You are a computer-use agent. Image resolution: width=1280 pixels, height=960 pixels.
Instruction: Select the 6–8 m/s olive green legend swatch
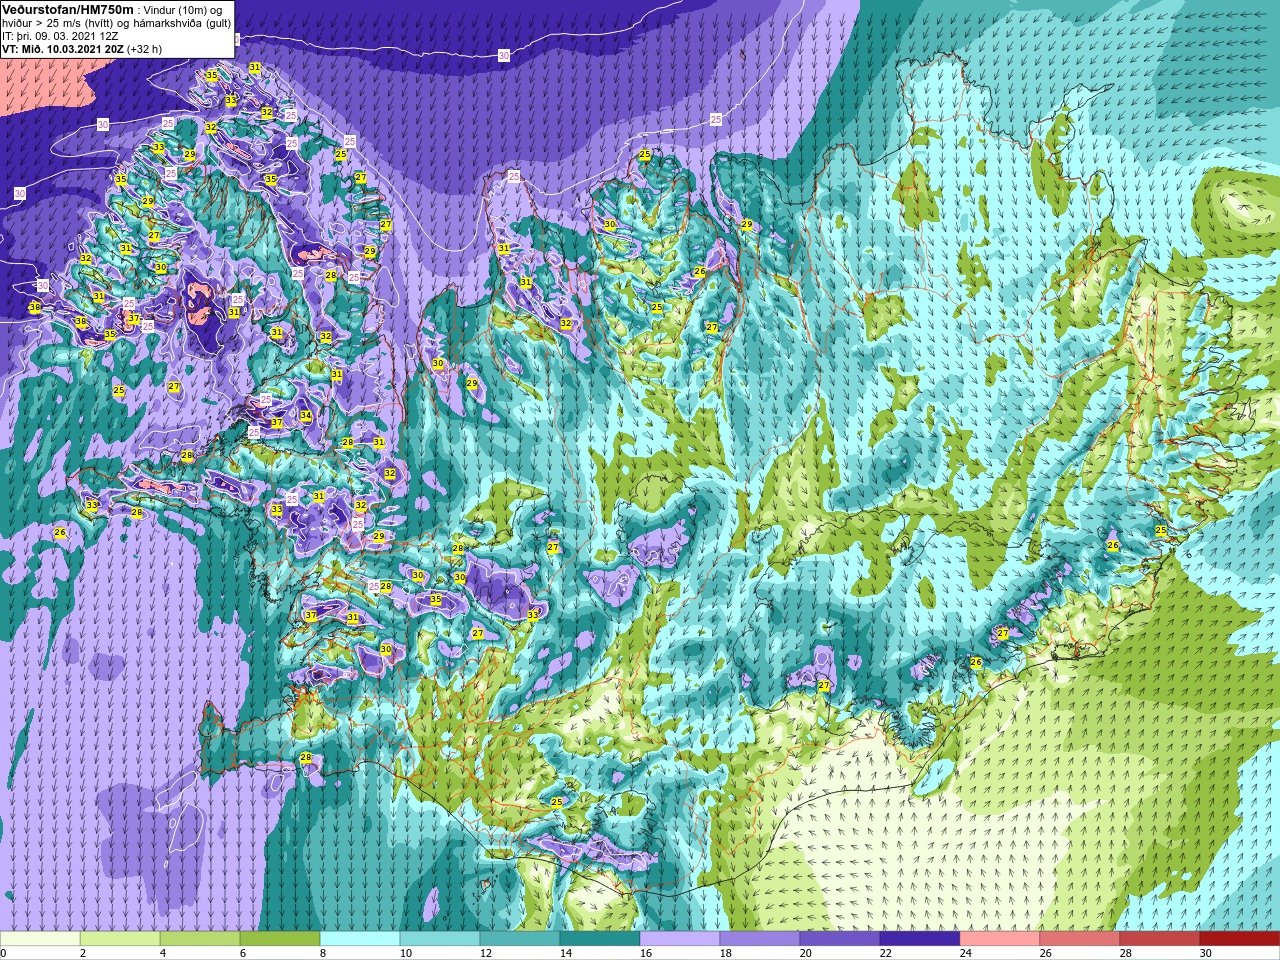pyautogui.click(x=280, y=939)
